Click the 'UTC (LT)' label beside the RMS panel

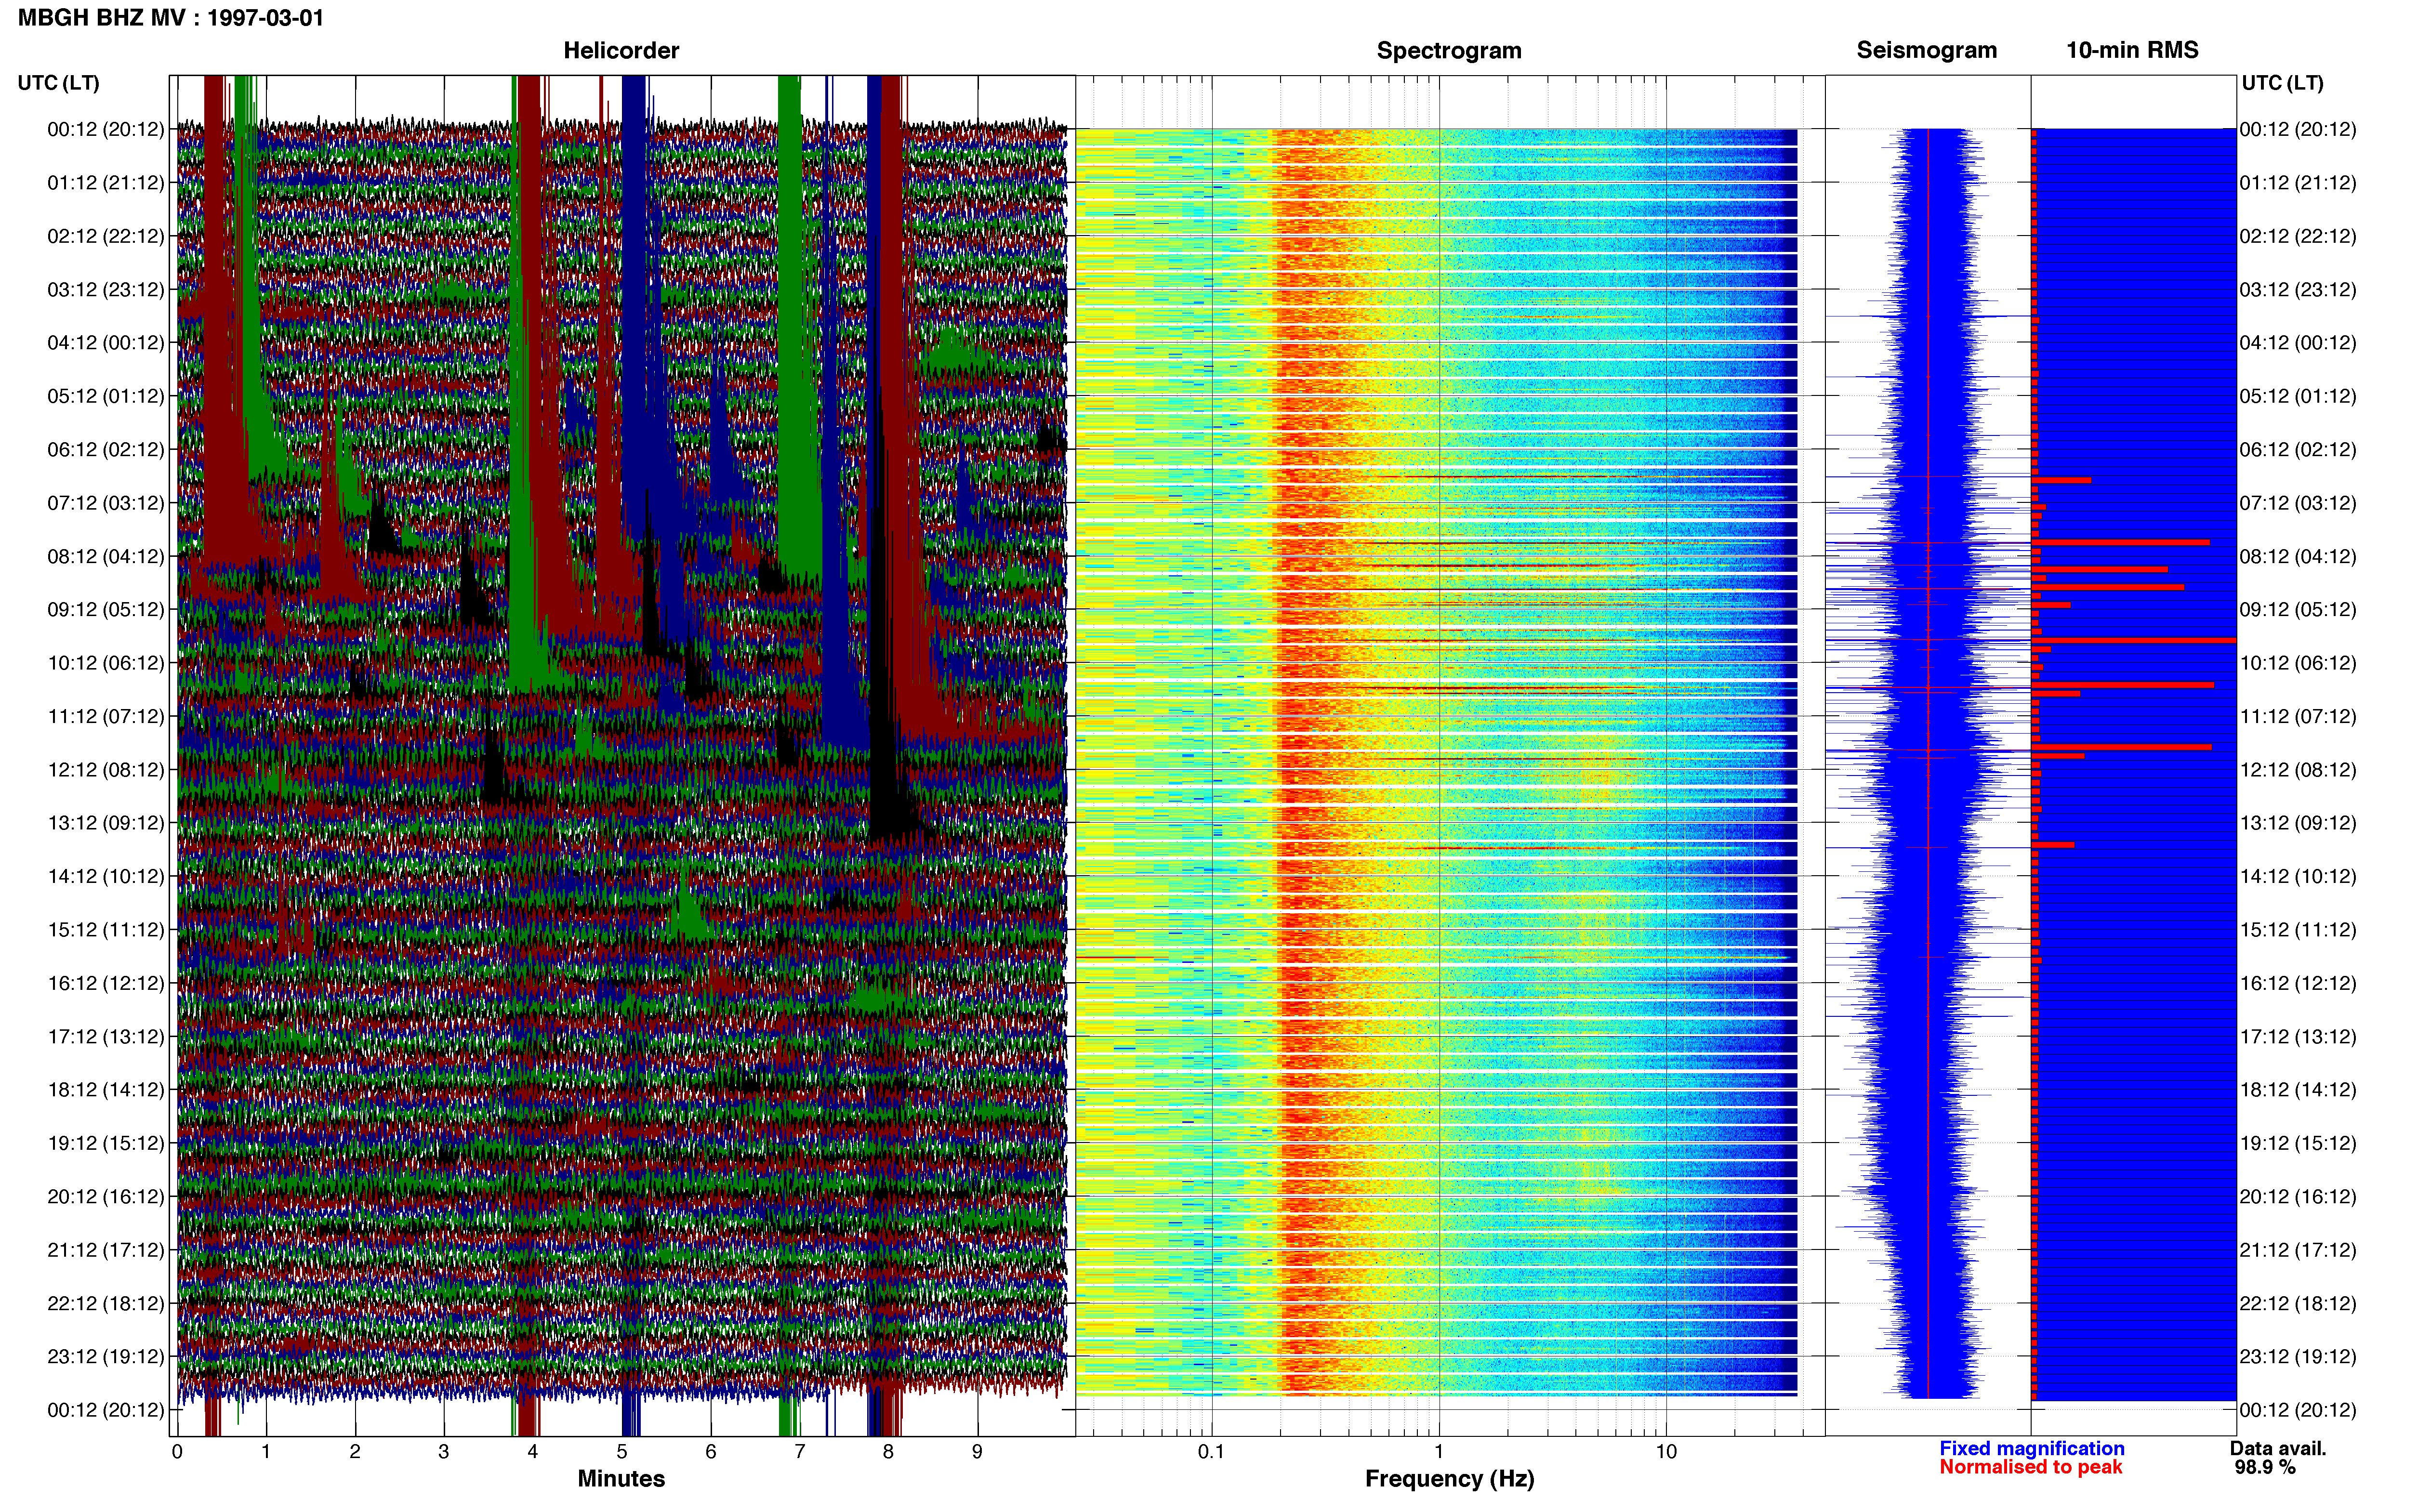[x=2282, y=83]
